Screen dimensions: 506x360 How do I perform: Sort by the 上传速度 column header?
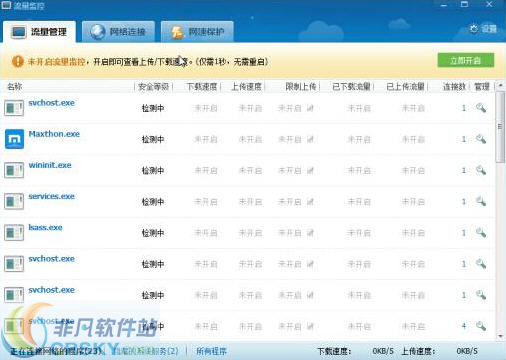247,87
